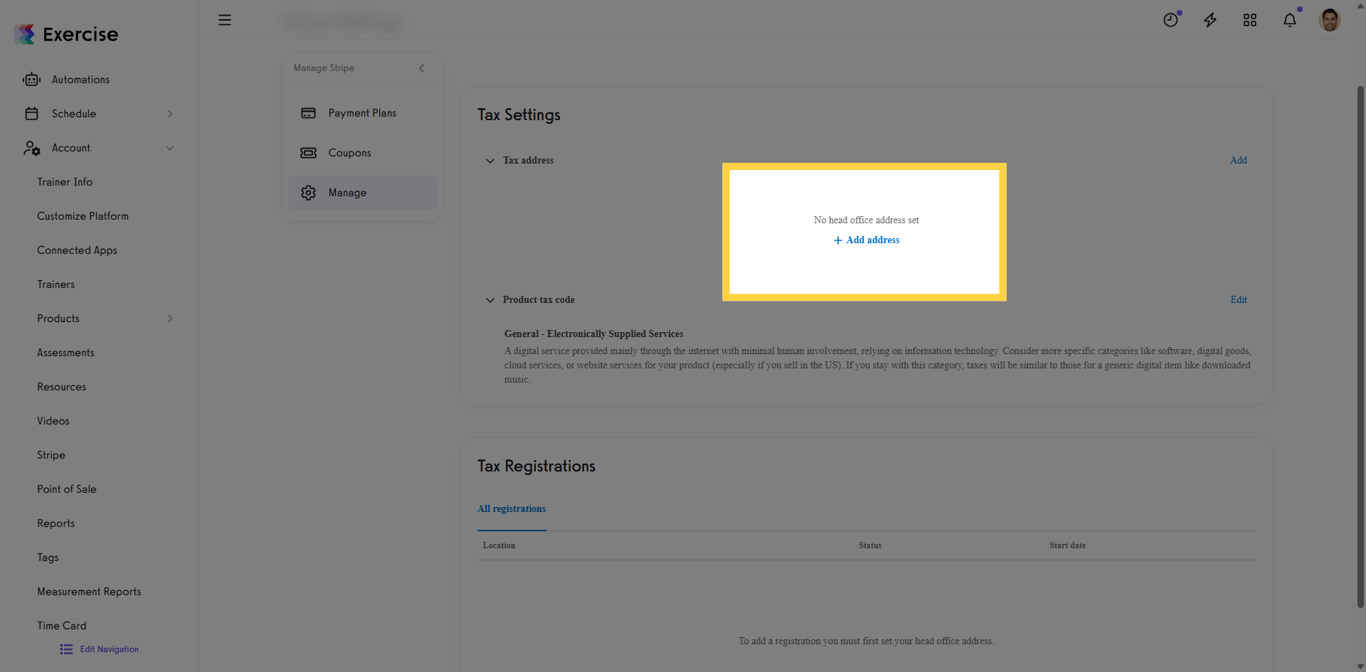Select the Automations robot icon in sidebar
The width and height of the screenshot is (1366, 672).
31,79
